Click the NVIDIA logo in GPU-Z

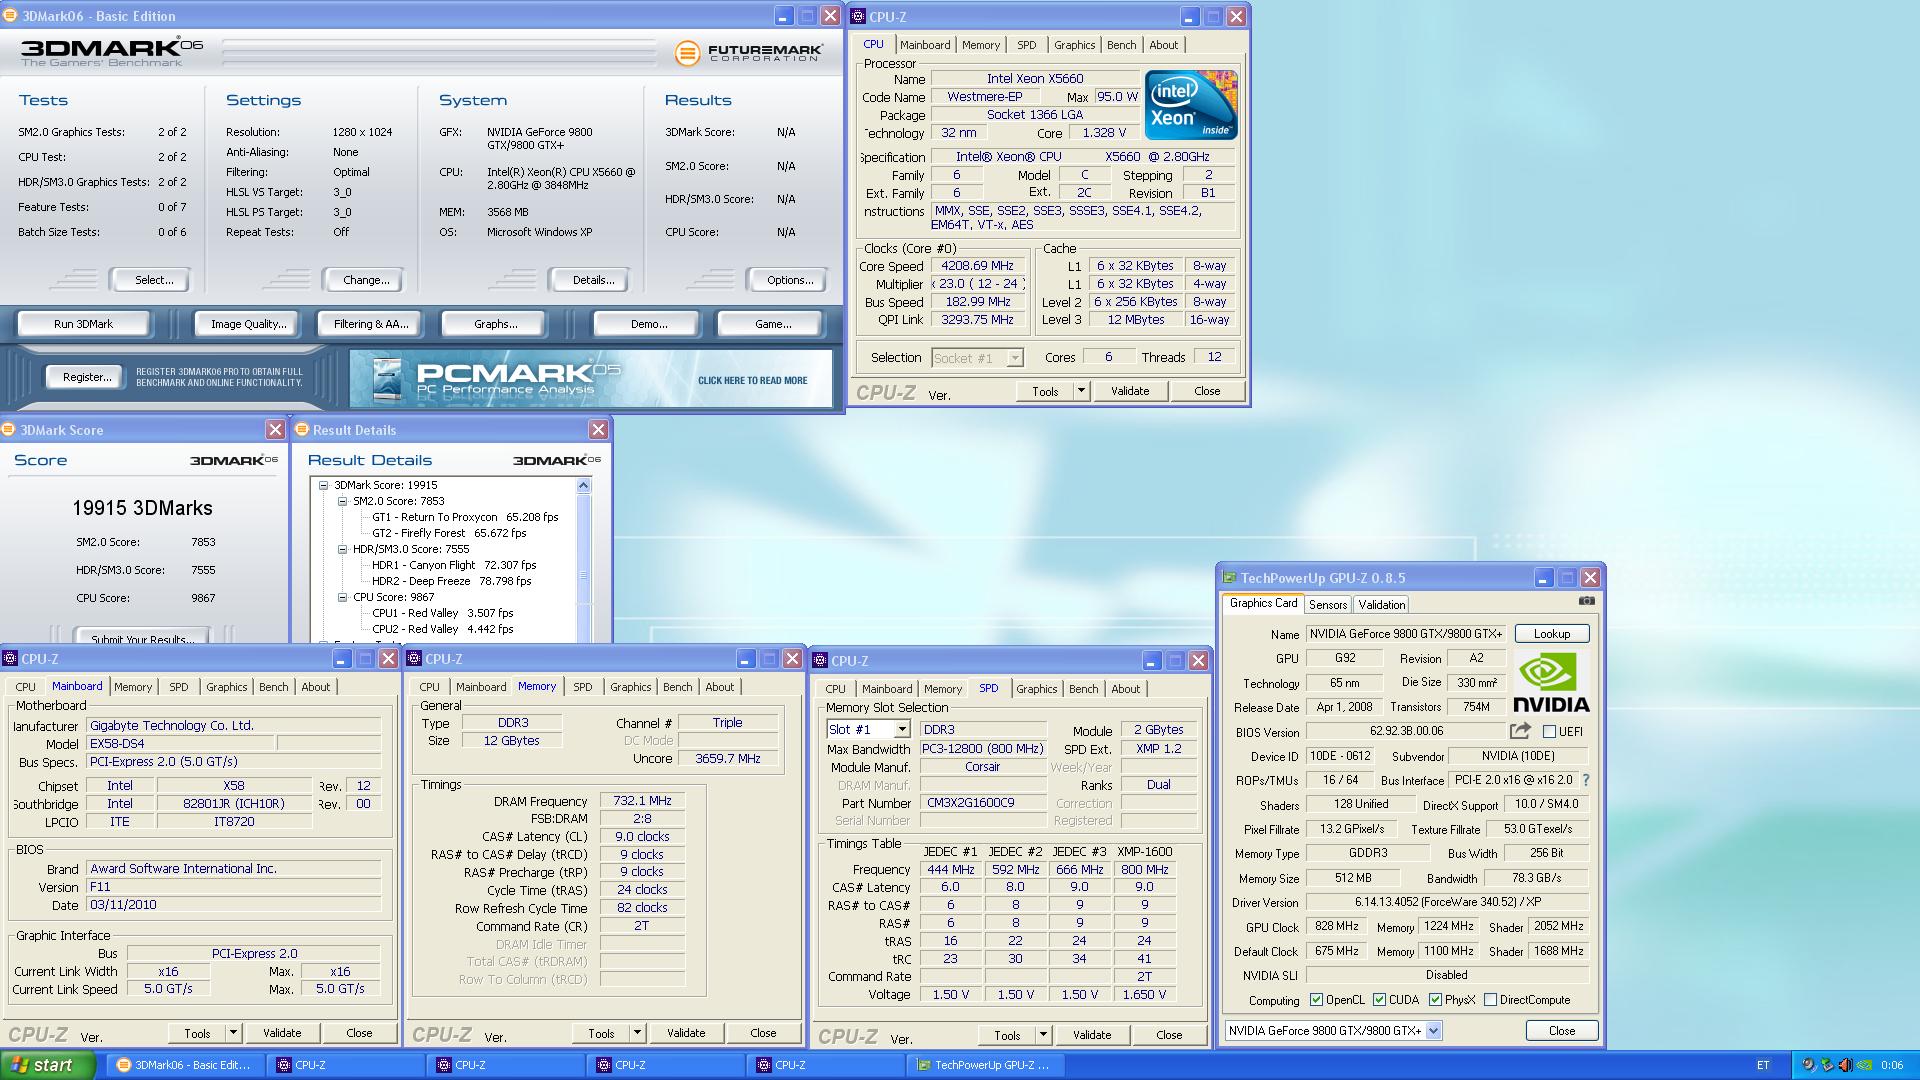coord(1551,682)
